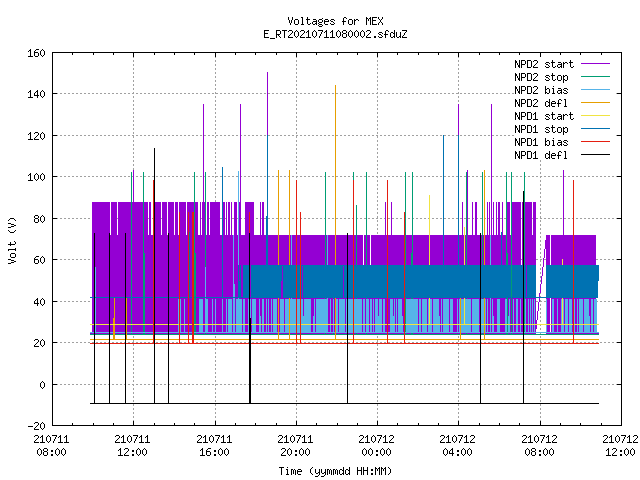The width and height of the screenshot is (640, 480).
Task: Click the filename E_RT20210711080002.sfduZ subtitle
Action: coord(336,34)
